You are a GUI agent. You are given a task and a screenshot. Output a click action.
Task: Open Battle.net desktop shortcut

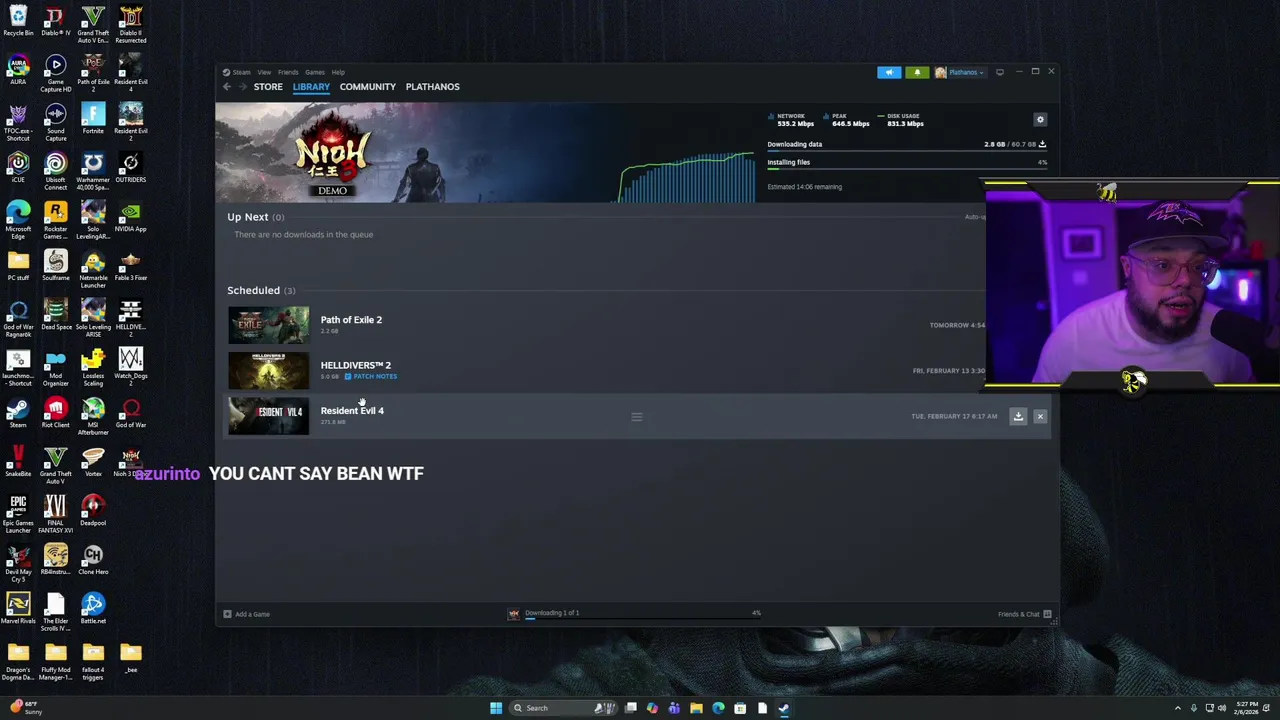coord(93,610)
